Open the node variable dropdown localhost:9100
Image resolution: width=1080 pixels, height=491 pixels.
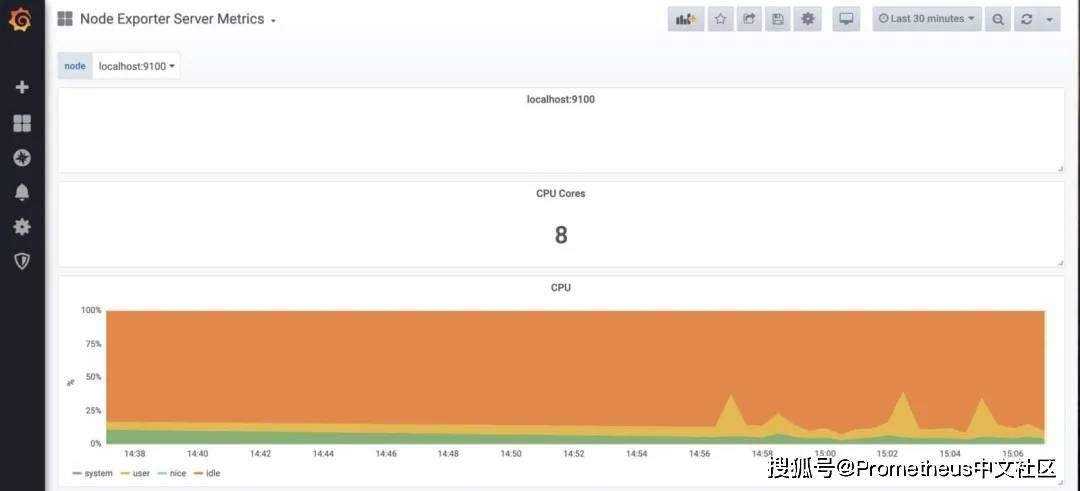136,66
